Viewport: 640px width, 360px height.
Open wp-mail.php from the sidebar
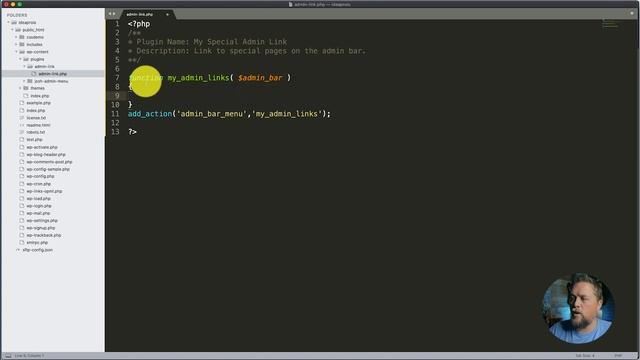(38, 213)
